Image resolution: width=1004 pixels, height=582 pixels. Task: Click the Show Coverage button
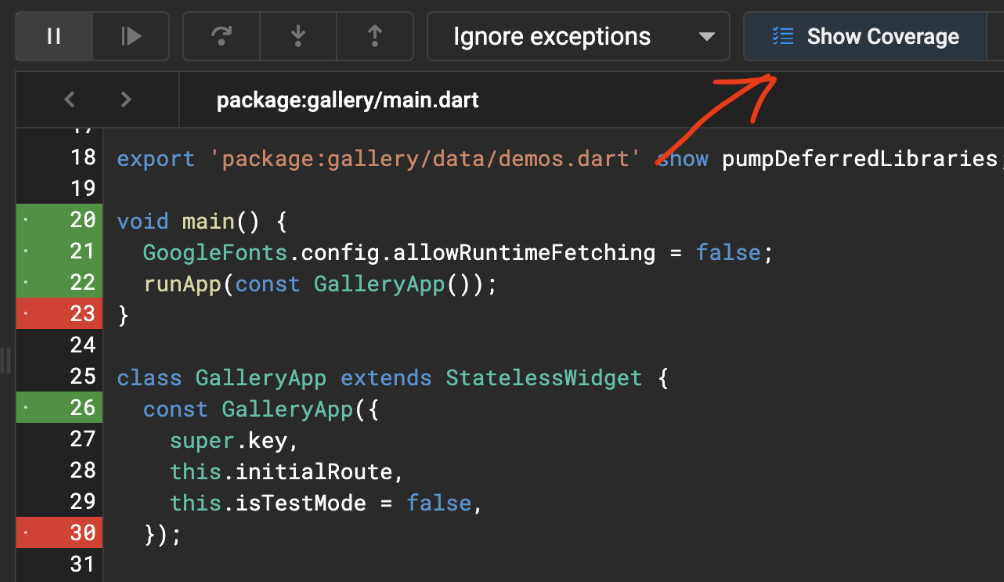(x=868, y=36)
